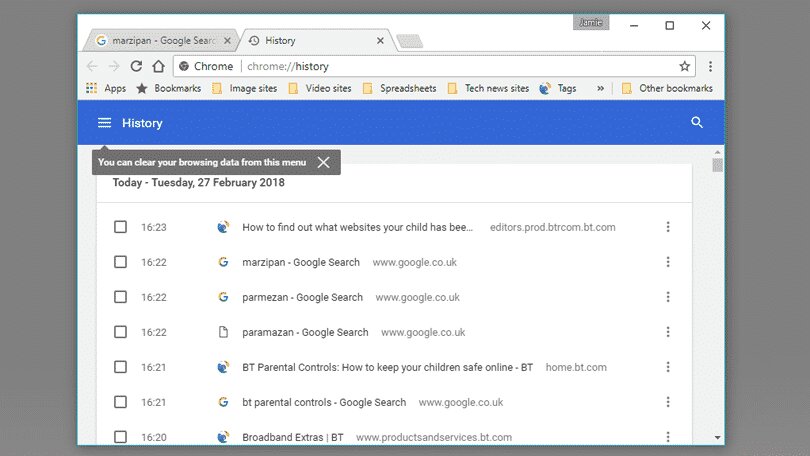Tick the BT Parental Controls checkbox
The image size is (810, 456).
120,367
